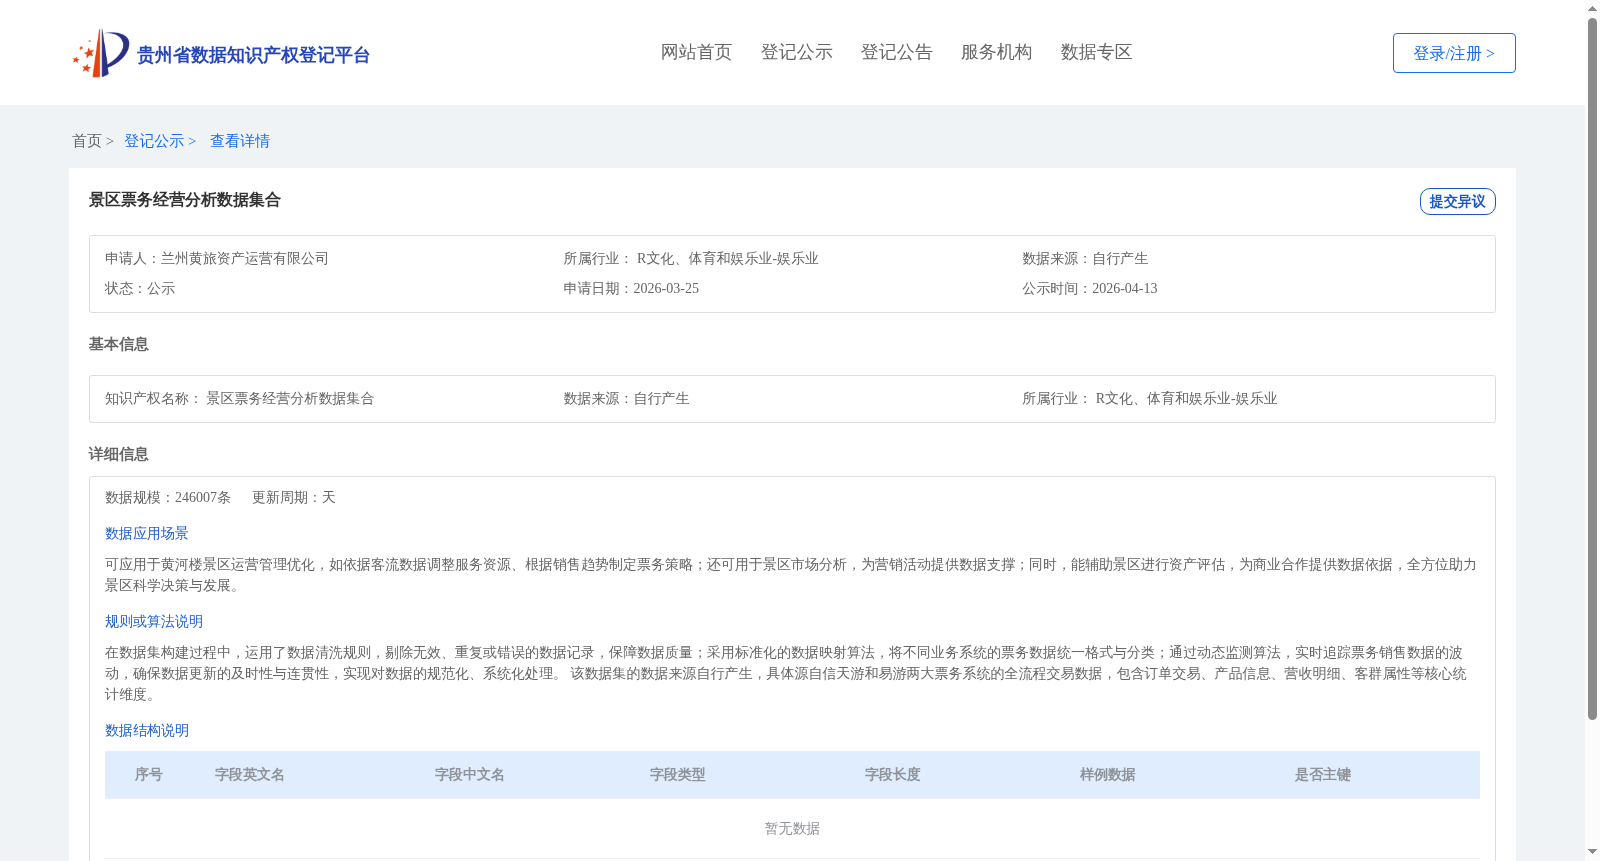The height and width of the screenshot is (861, 1600).
Task: Open 登记公告 menu item
Action: [x=896, y=52]
